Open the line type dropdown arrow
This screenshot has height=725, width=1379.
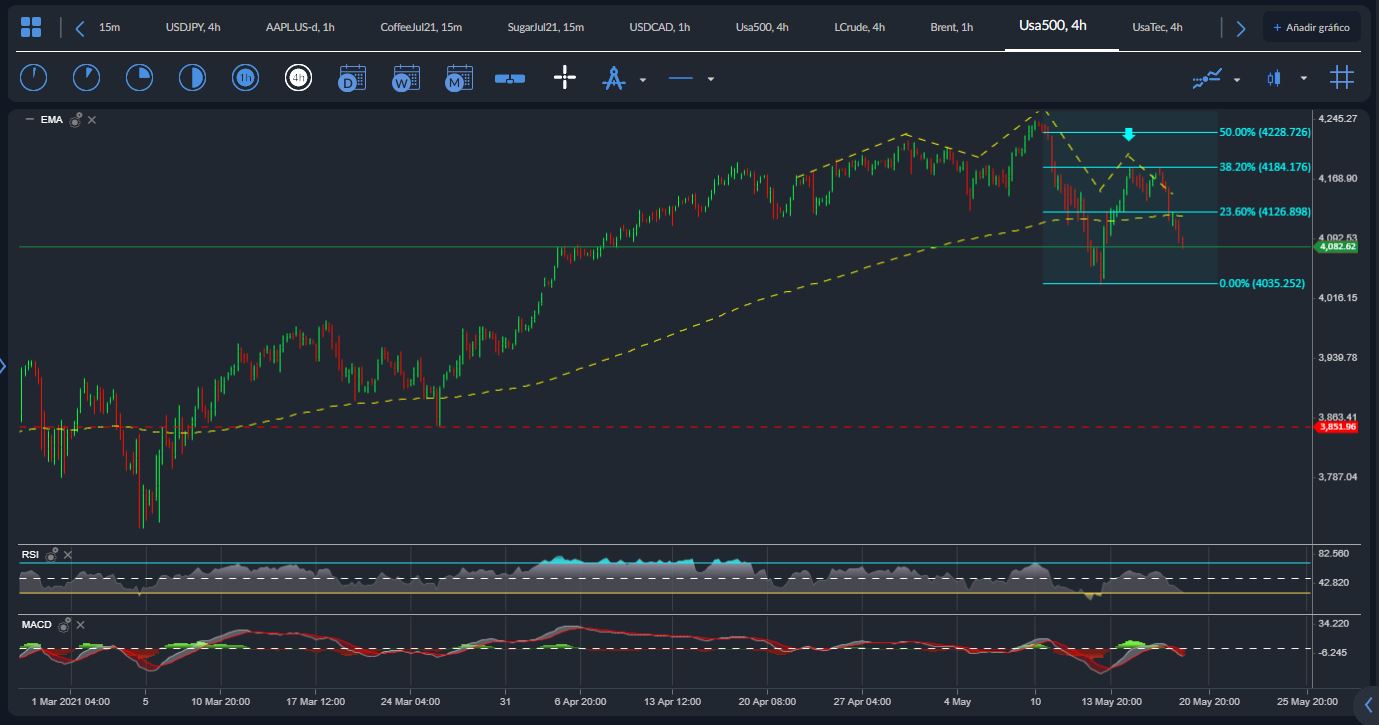tap(710, 79)
